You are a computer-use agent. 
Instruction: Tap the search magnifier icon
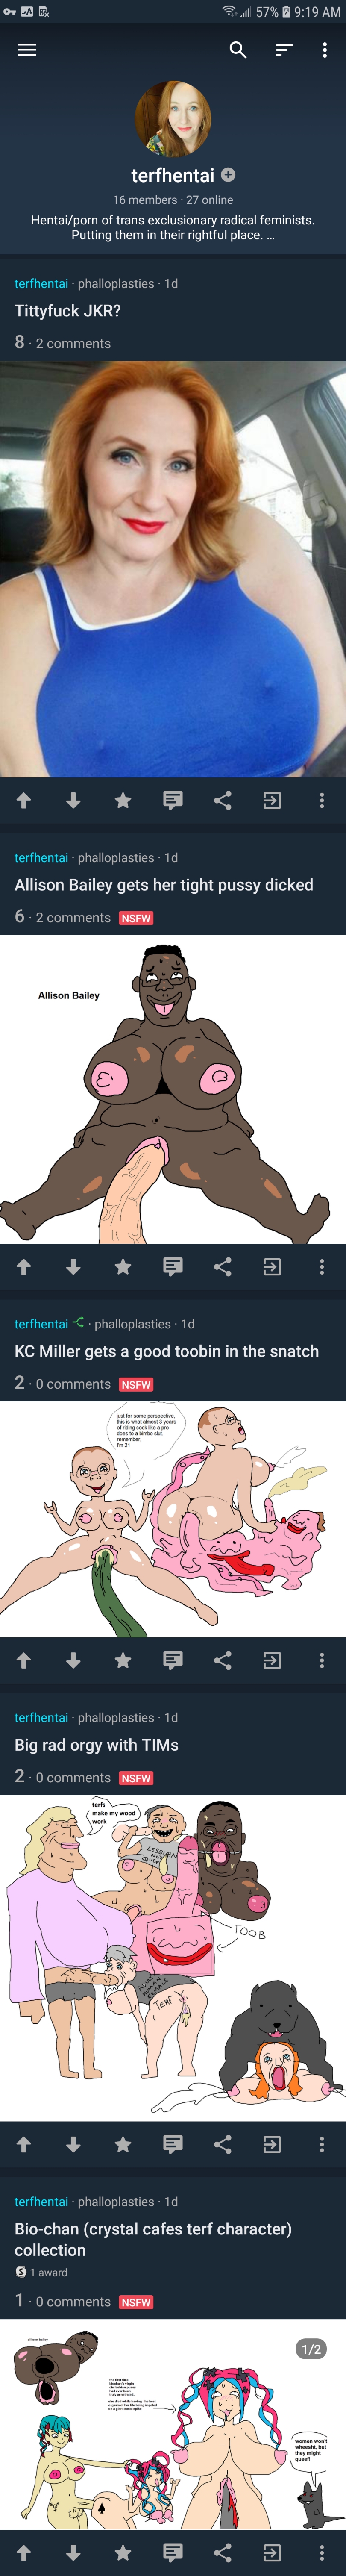(238, 50)
